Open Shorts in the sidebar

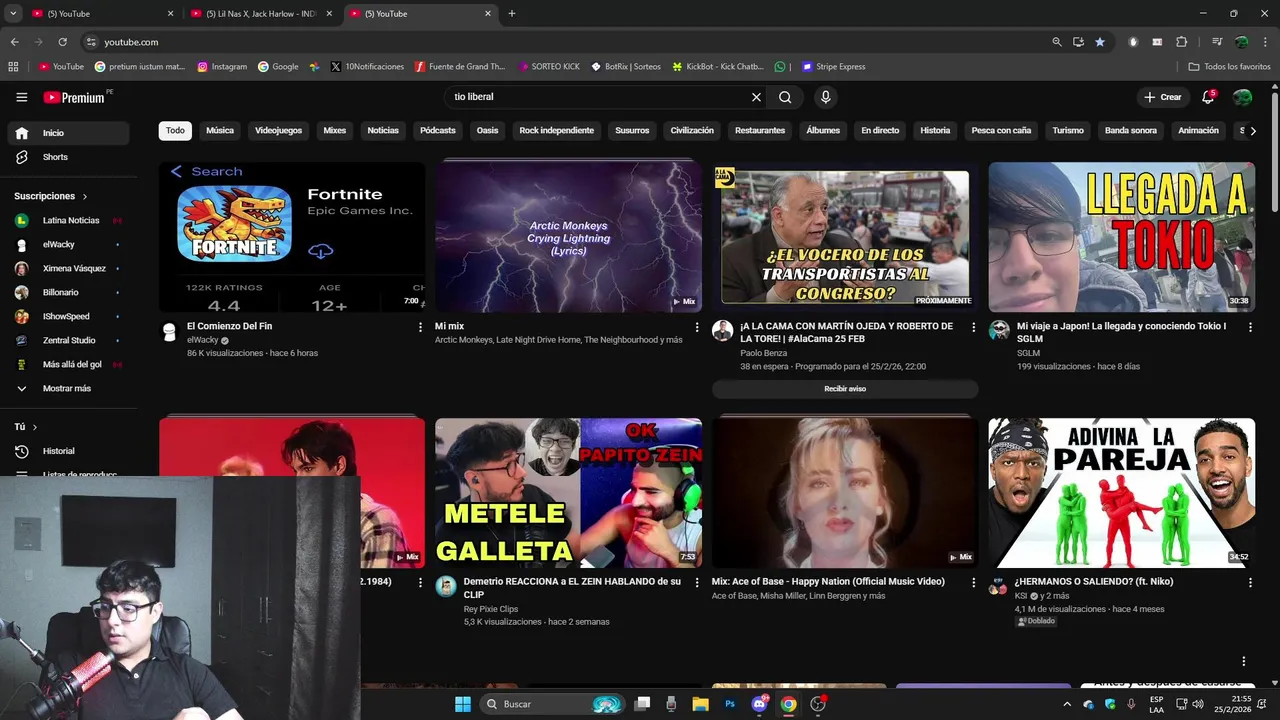[69, 157]
